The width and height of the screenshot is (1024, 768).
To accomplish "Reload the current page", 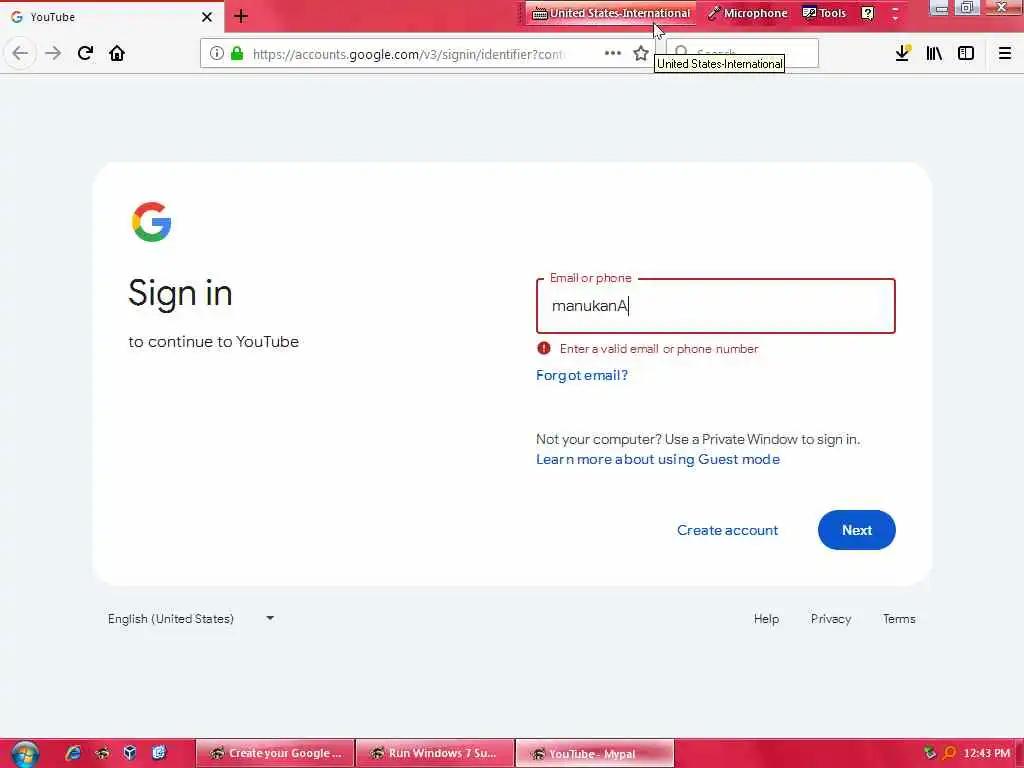I will point(85,53).
